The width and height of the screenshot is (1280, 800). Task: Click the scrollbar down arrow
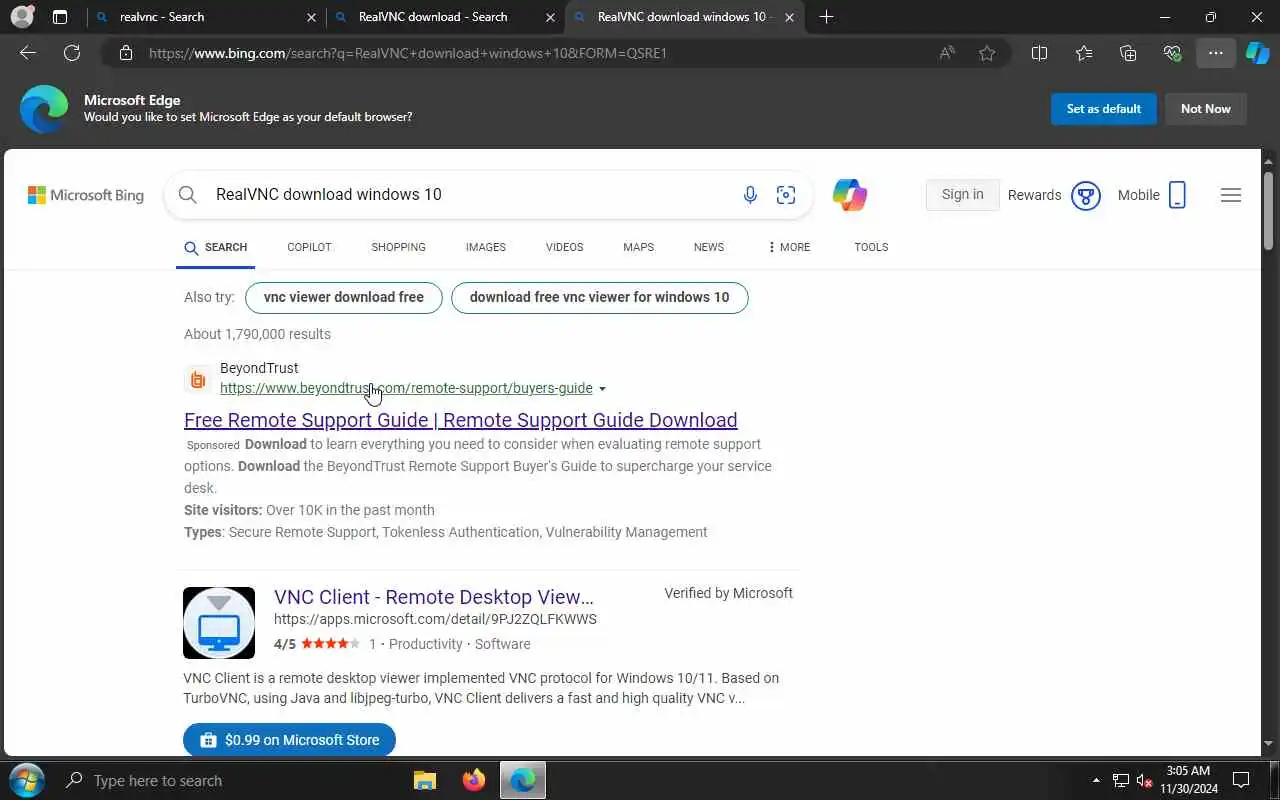click(x=1268, y=745)
